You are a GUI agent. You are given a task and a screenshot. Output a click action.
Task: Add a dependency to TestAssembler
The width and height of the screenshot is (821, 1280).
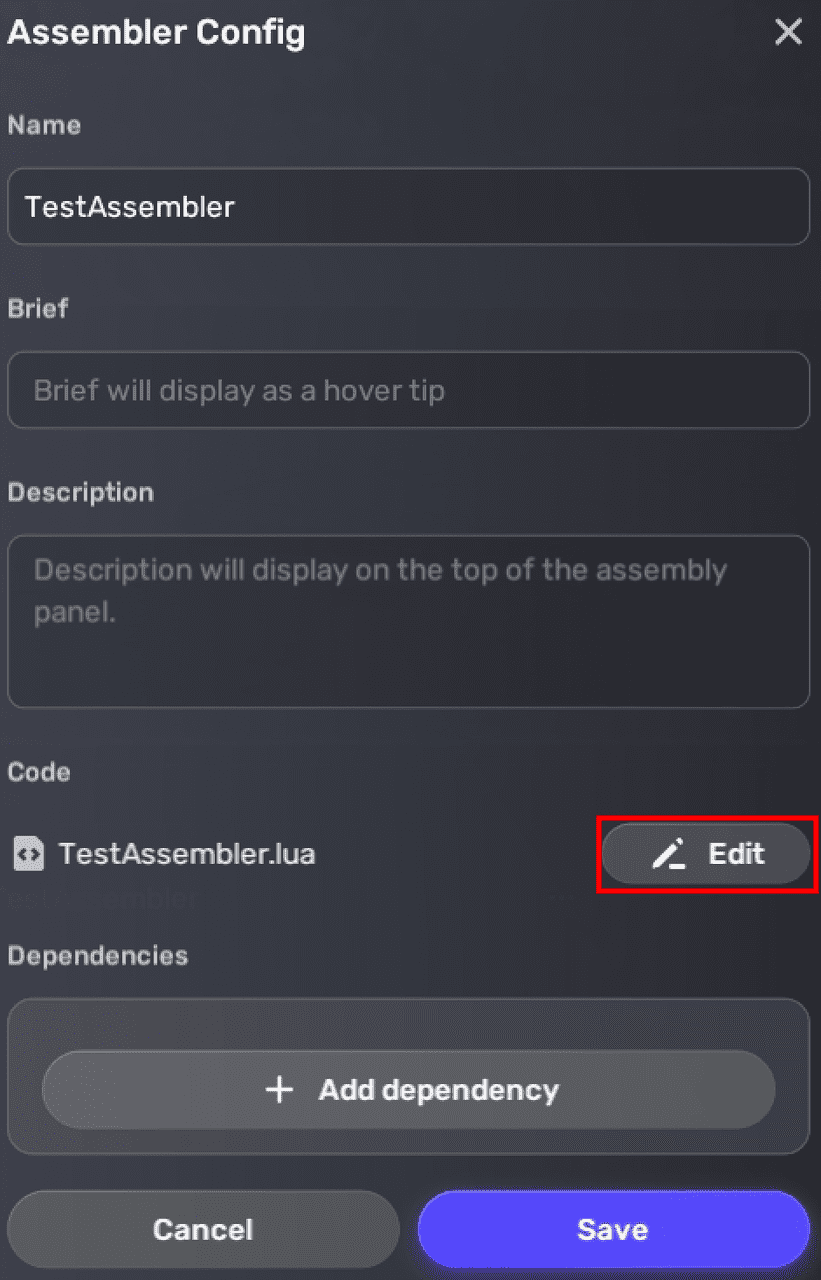(408, 1091)
